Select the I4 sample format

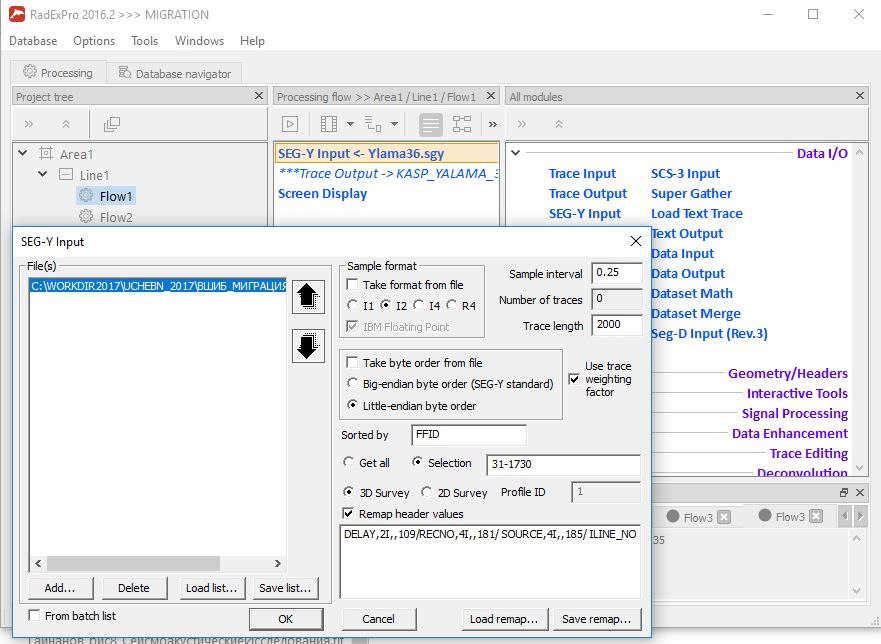(x=419, y=305)
